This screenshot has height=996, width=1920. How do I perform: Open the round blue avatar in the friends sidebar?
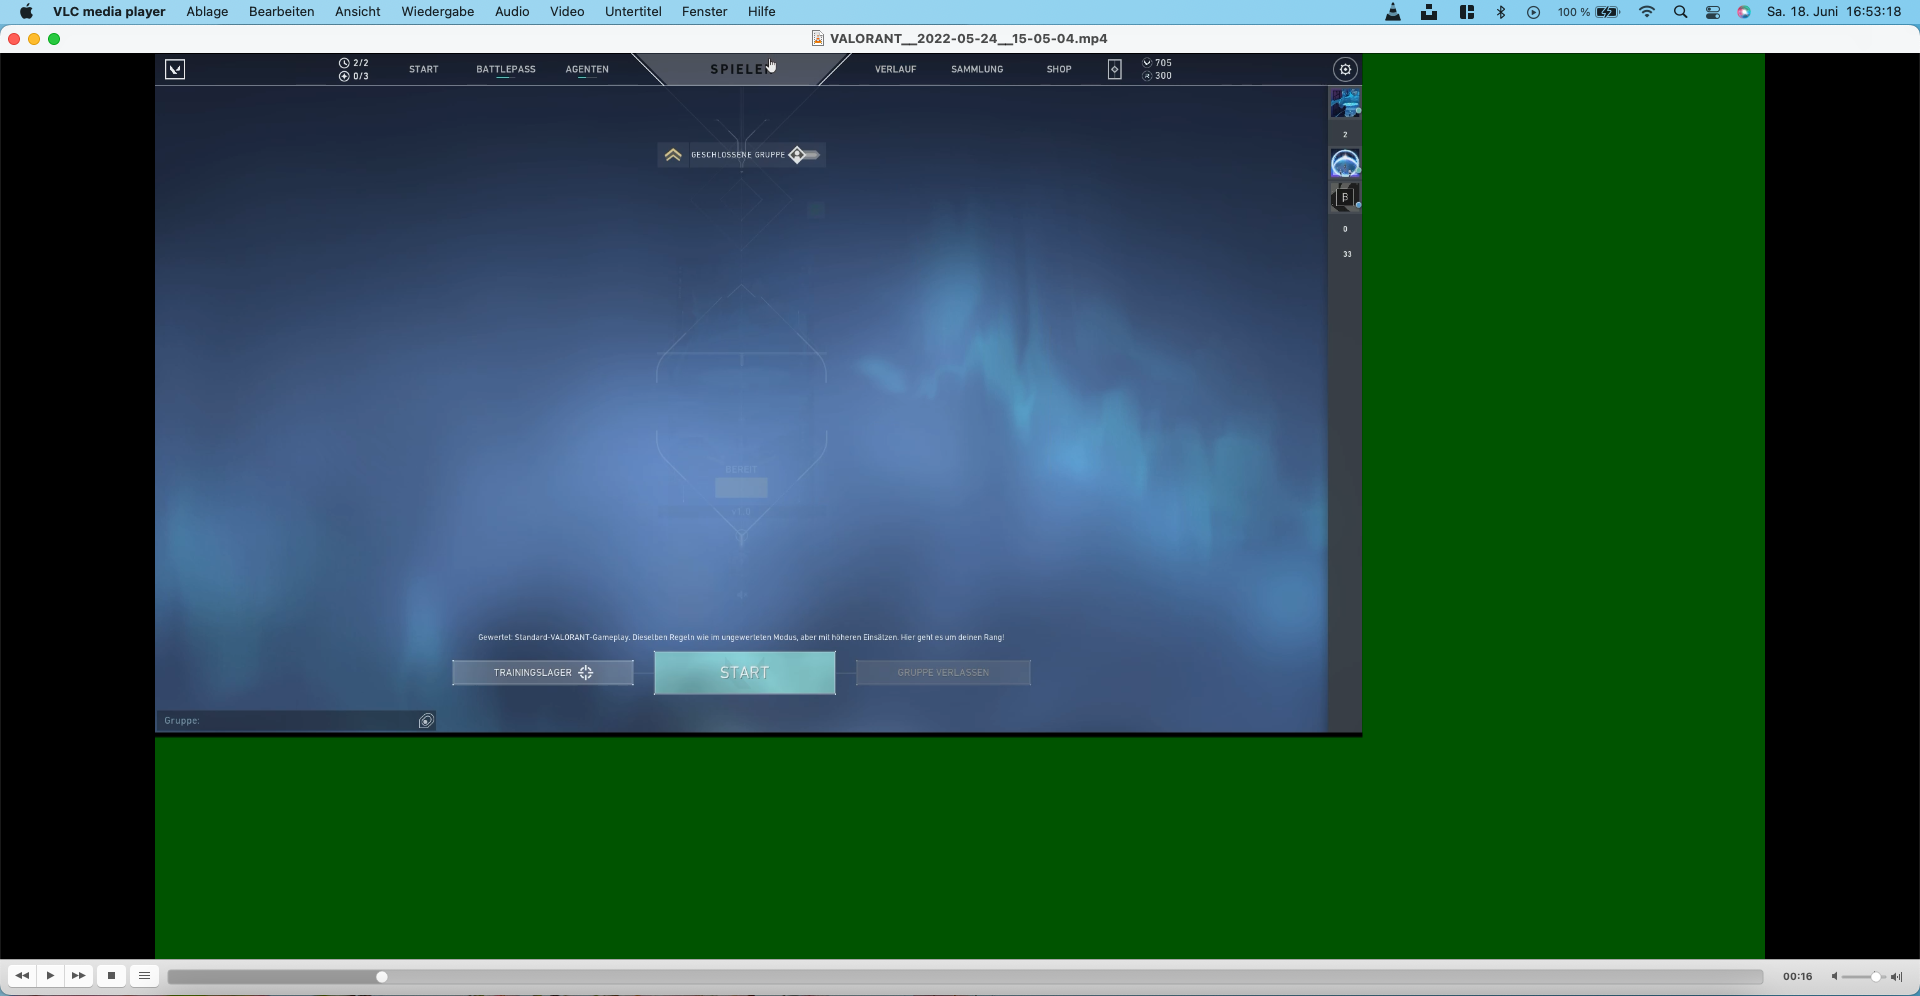[x=1345, y=164]
